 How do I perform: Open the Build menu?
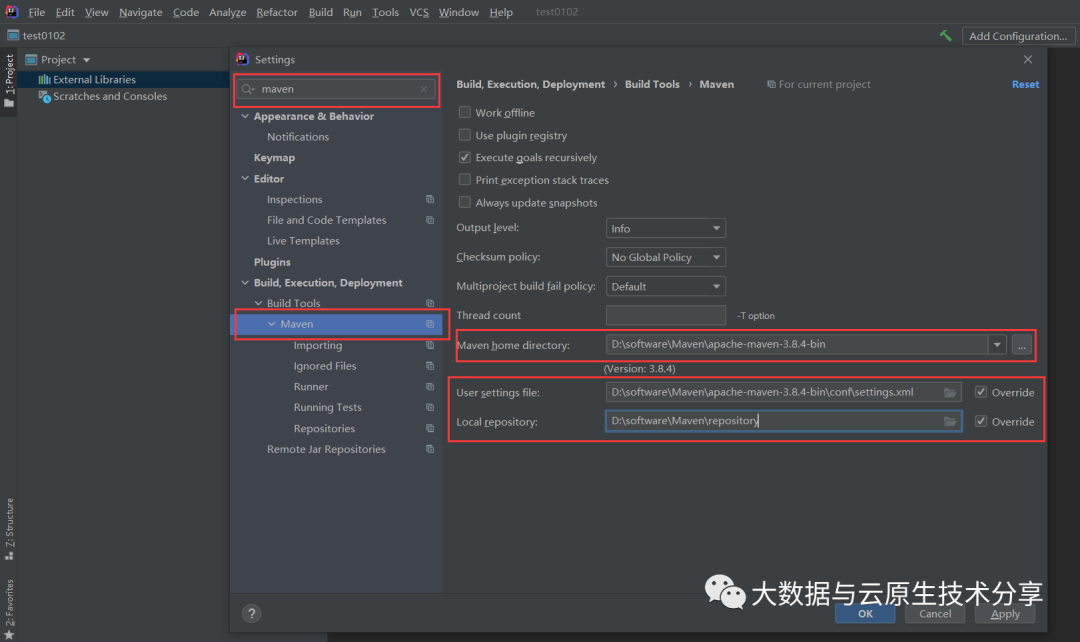[x=320, y=12]
